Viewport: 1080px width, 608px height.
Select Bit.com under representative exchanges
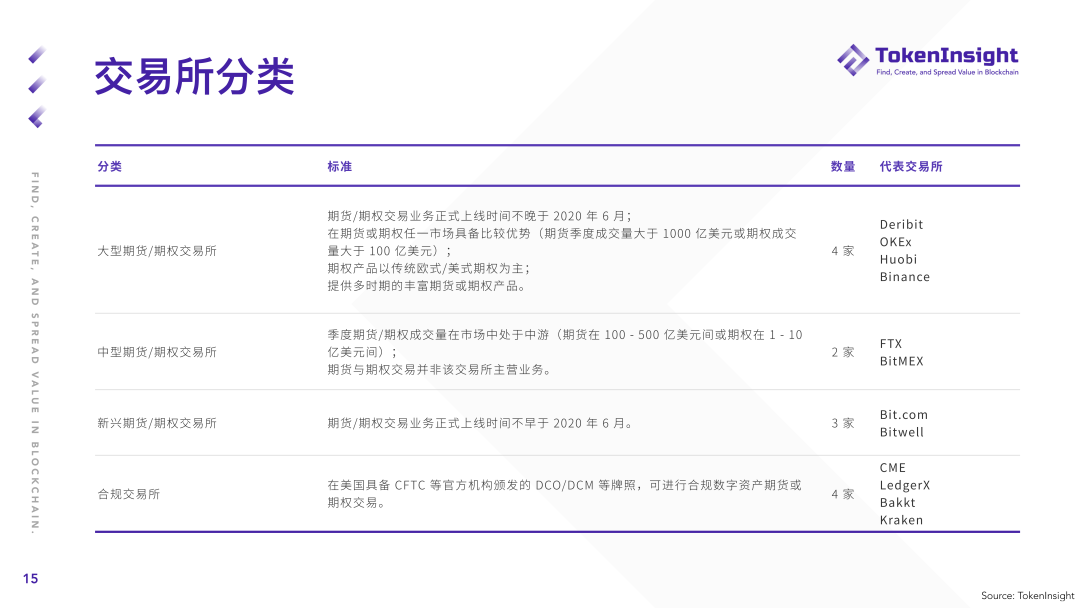(x=902, y=414)
